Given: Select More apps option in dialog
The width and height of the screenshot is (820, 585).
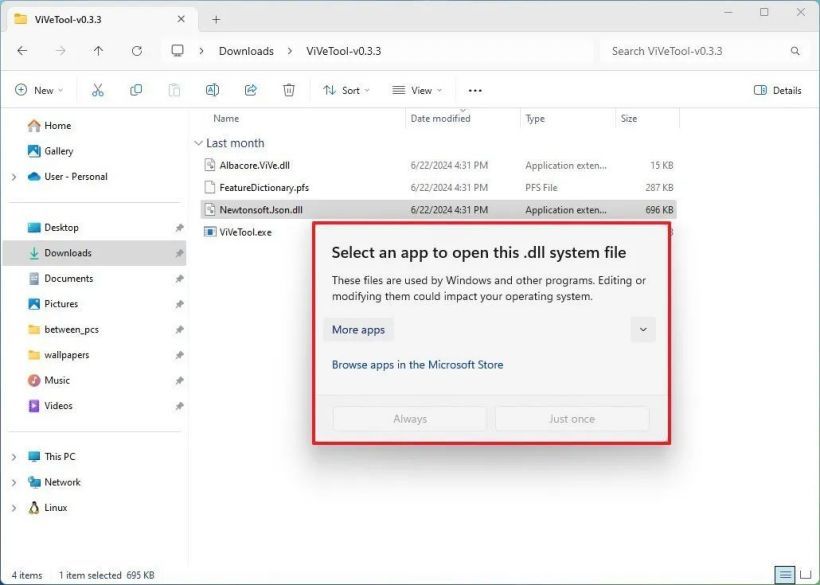Looking at the screenshot, I should [x=359, y=329].
